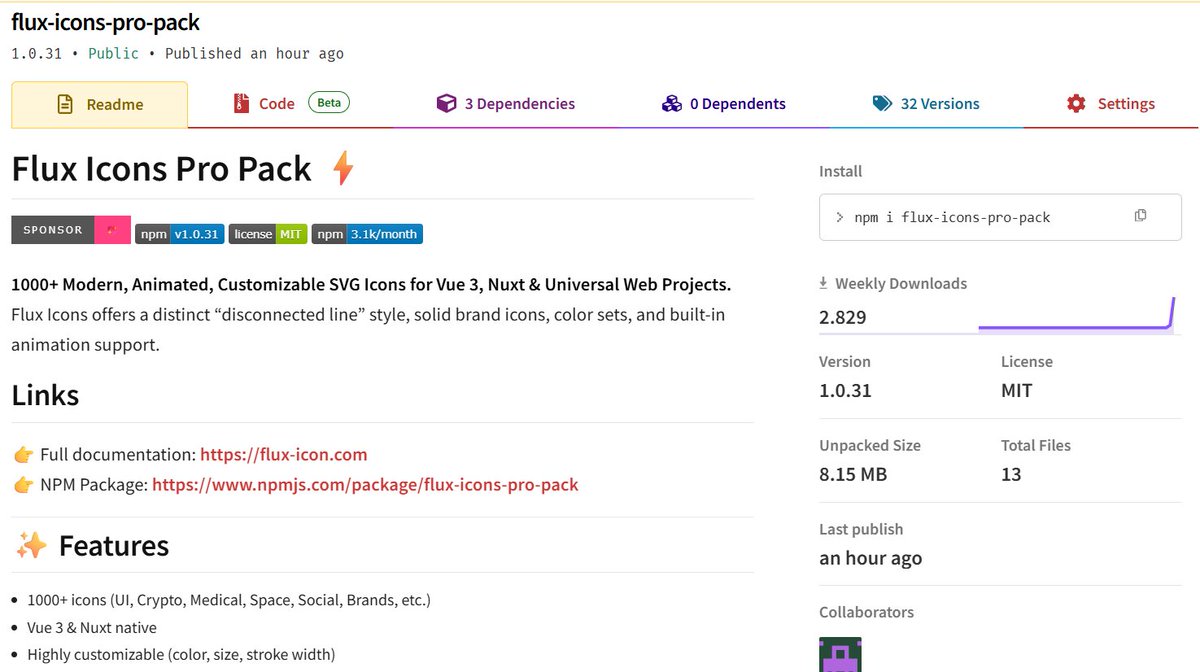
Task: Click pointing-hand emoji beside NPM Package
Action: pos(24,485)
